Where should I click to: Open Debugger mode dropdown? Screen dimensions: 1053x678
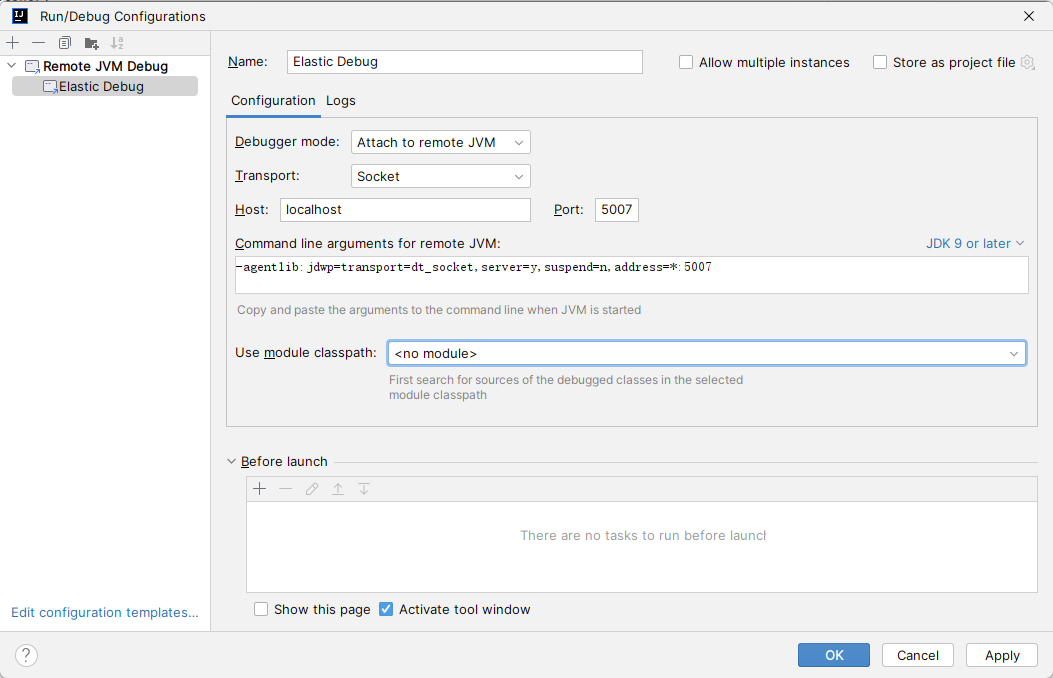[x=441, y=142]
